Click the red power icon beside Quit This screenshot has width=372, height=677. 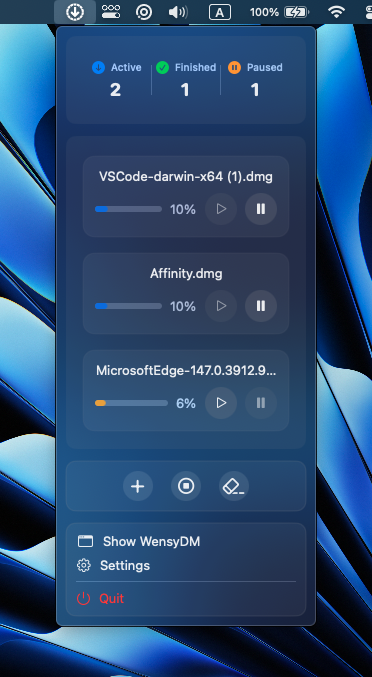[x=83, y=598]
